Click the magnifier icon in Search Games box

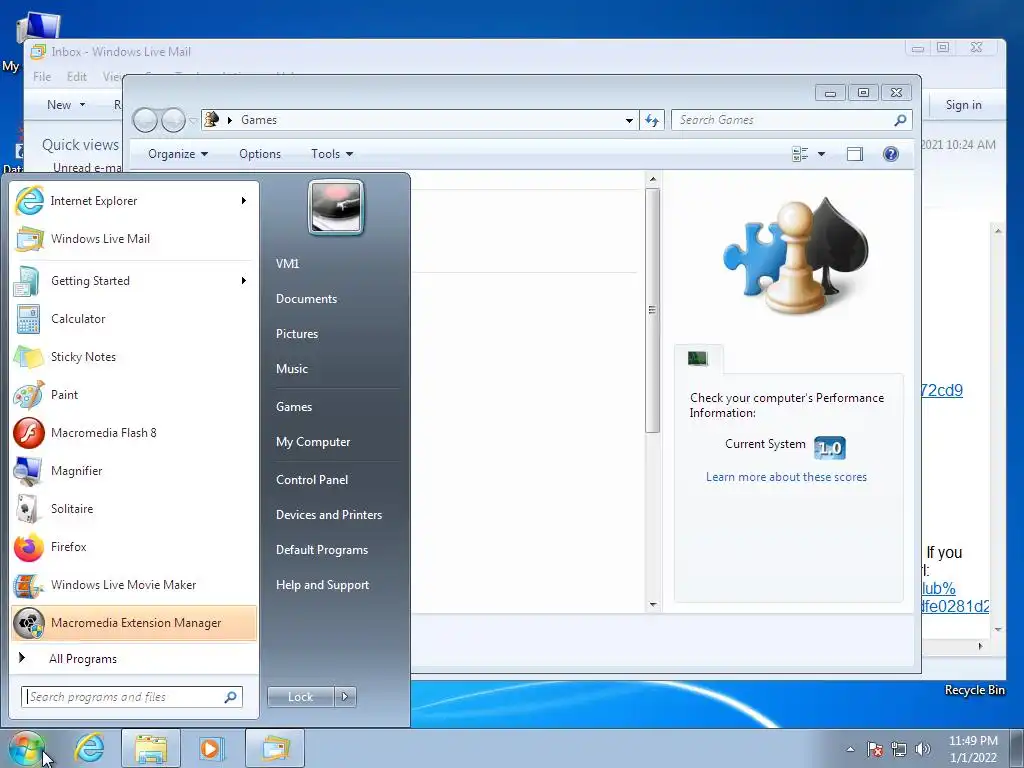(x=901, y=120)
